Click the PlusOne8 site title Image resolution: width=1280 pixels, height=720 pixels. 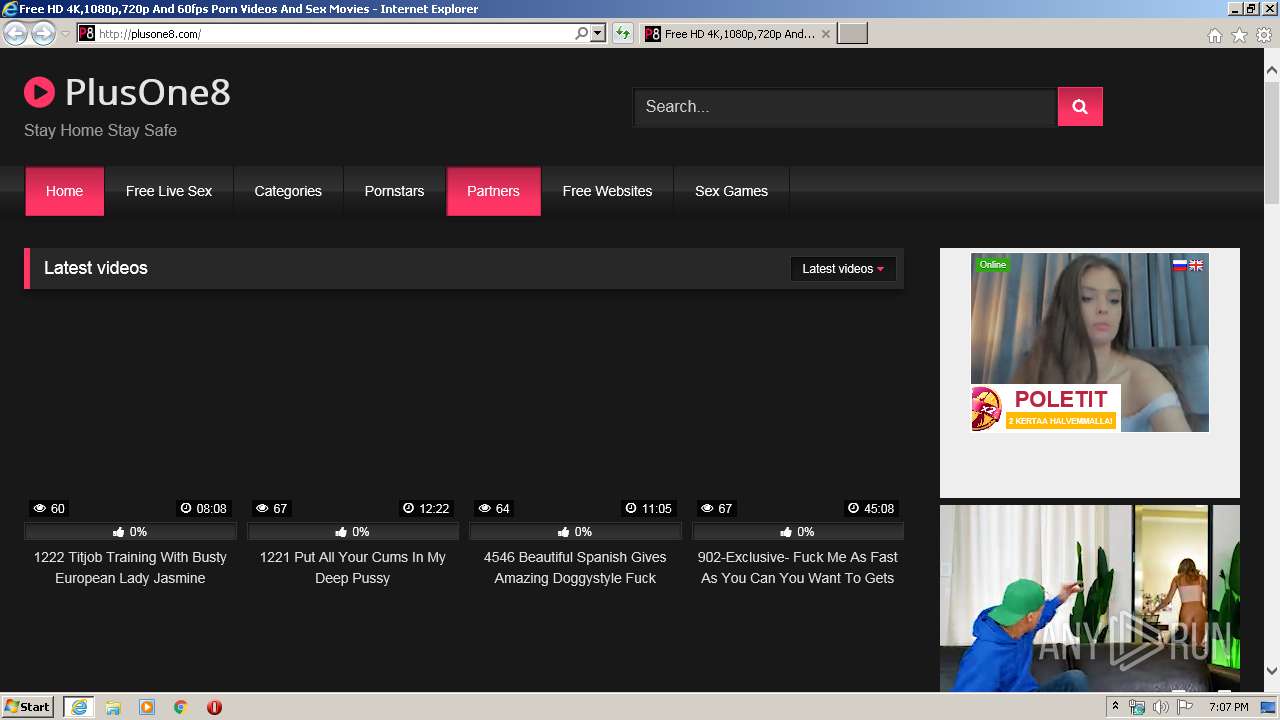point(148,92)
